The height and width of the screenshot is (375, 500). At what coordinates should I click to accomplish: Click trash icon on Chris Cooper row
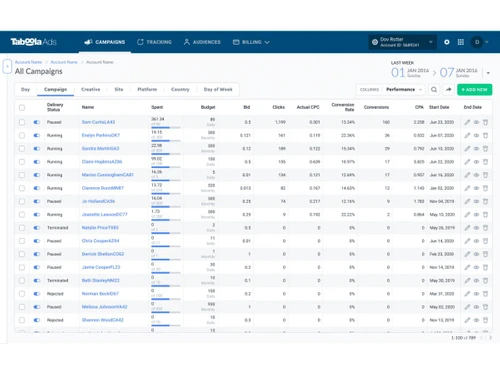[x=485, y=241]
